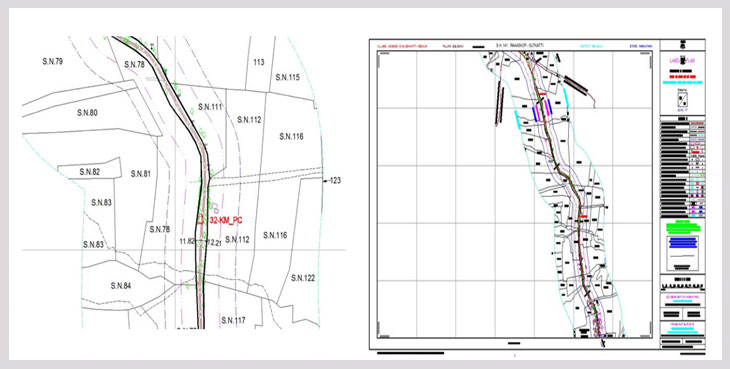
Task: Select the 12.21 dimension value
Action: [x=214, y=242]
